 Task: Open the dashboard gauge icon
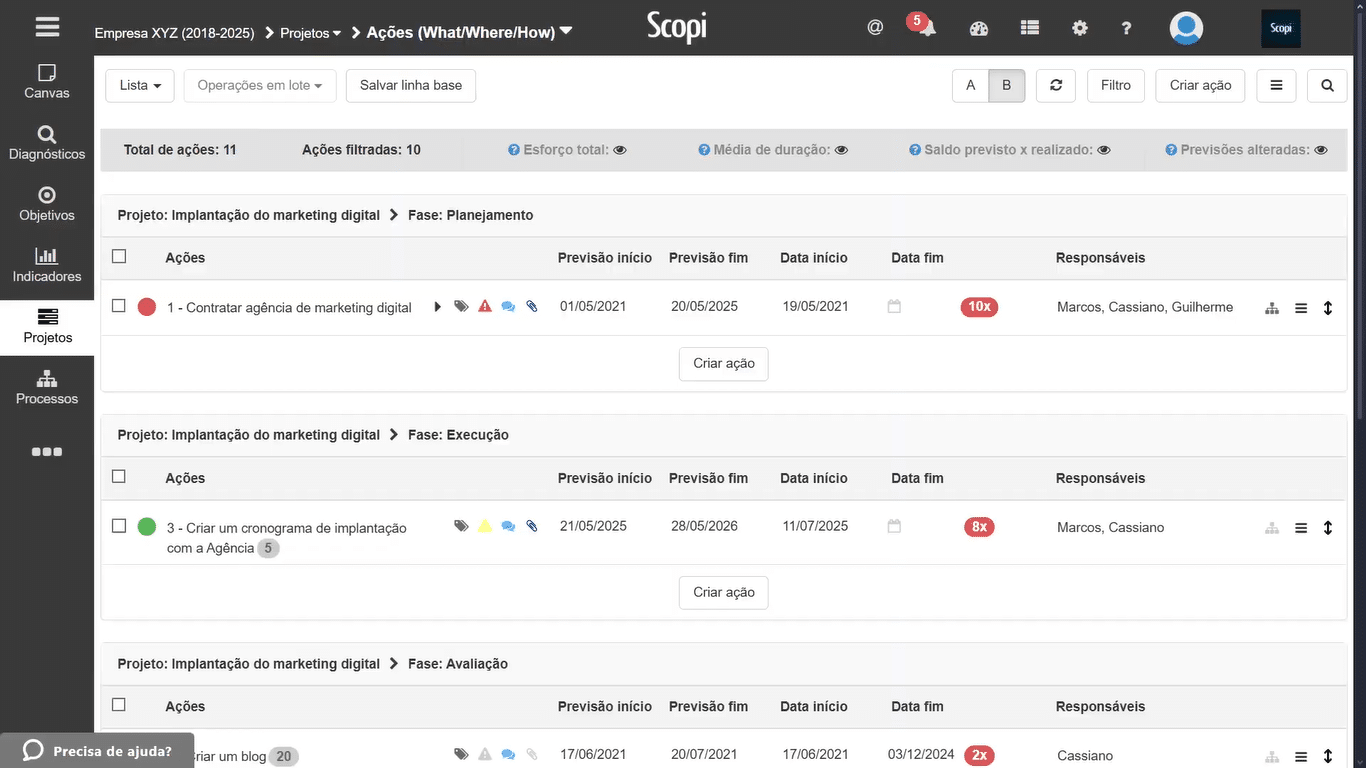coord(979,28)
